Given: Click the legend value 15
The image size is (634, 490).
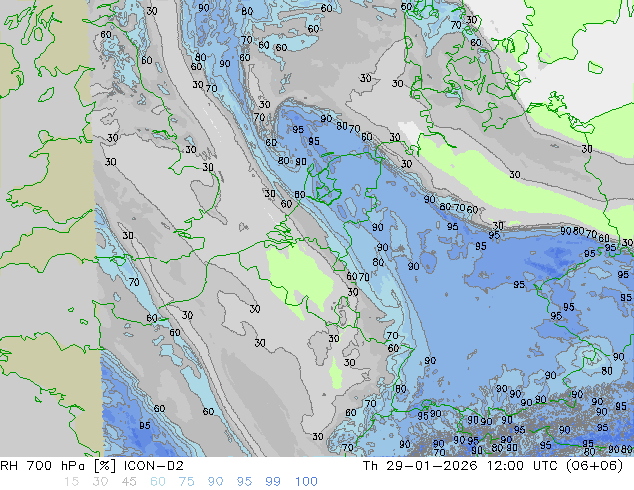Looking at the screenshot, I should pos(71,482).
